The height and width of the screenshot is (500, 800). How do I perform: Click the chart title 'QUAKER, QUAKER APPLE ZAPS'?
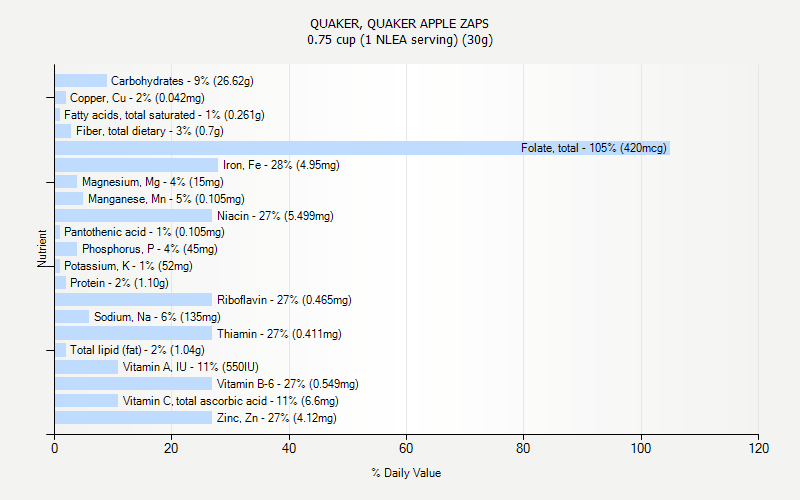coord(399,23)
